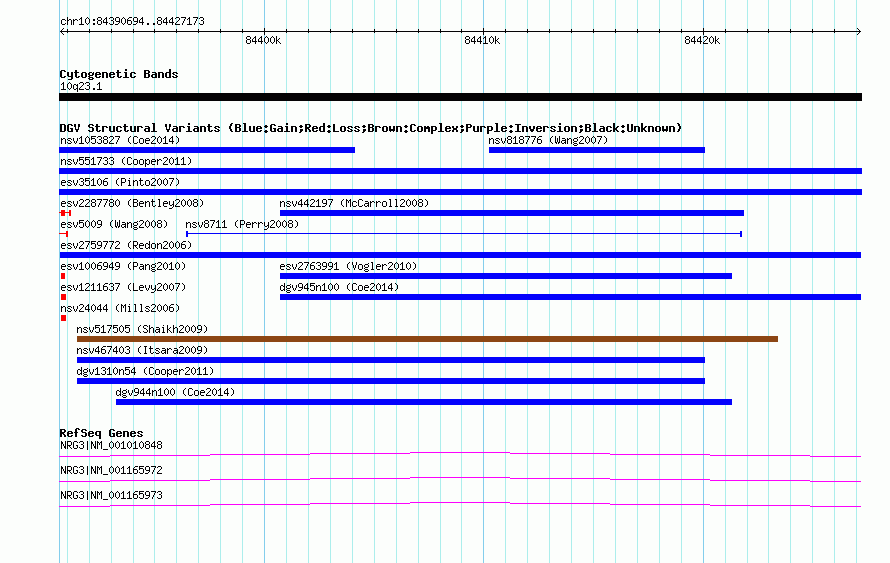
Task: Click dgv1310n54 (Cooper2011) blue bar
Action: pos(391,381)
